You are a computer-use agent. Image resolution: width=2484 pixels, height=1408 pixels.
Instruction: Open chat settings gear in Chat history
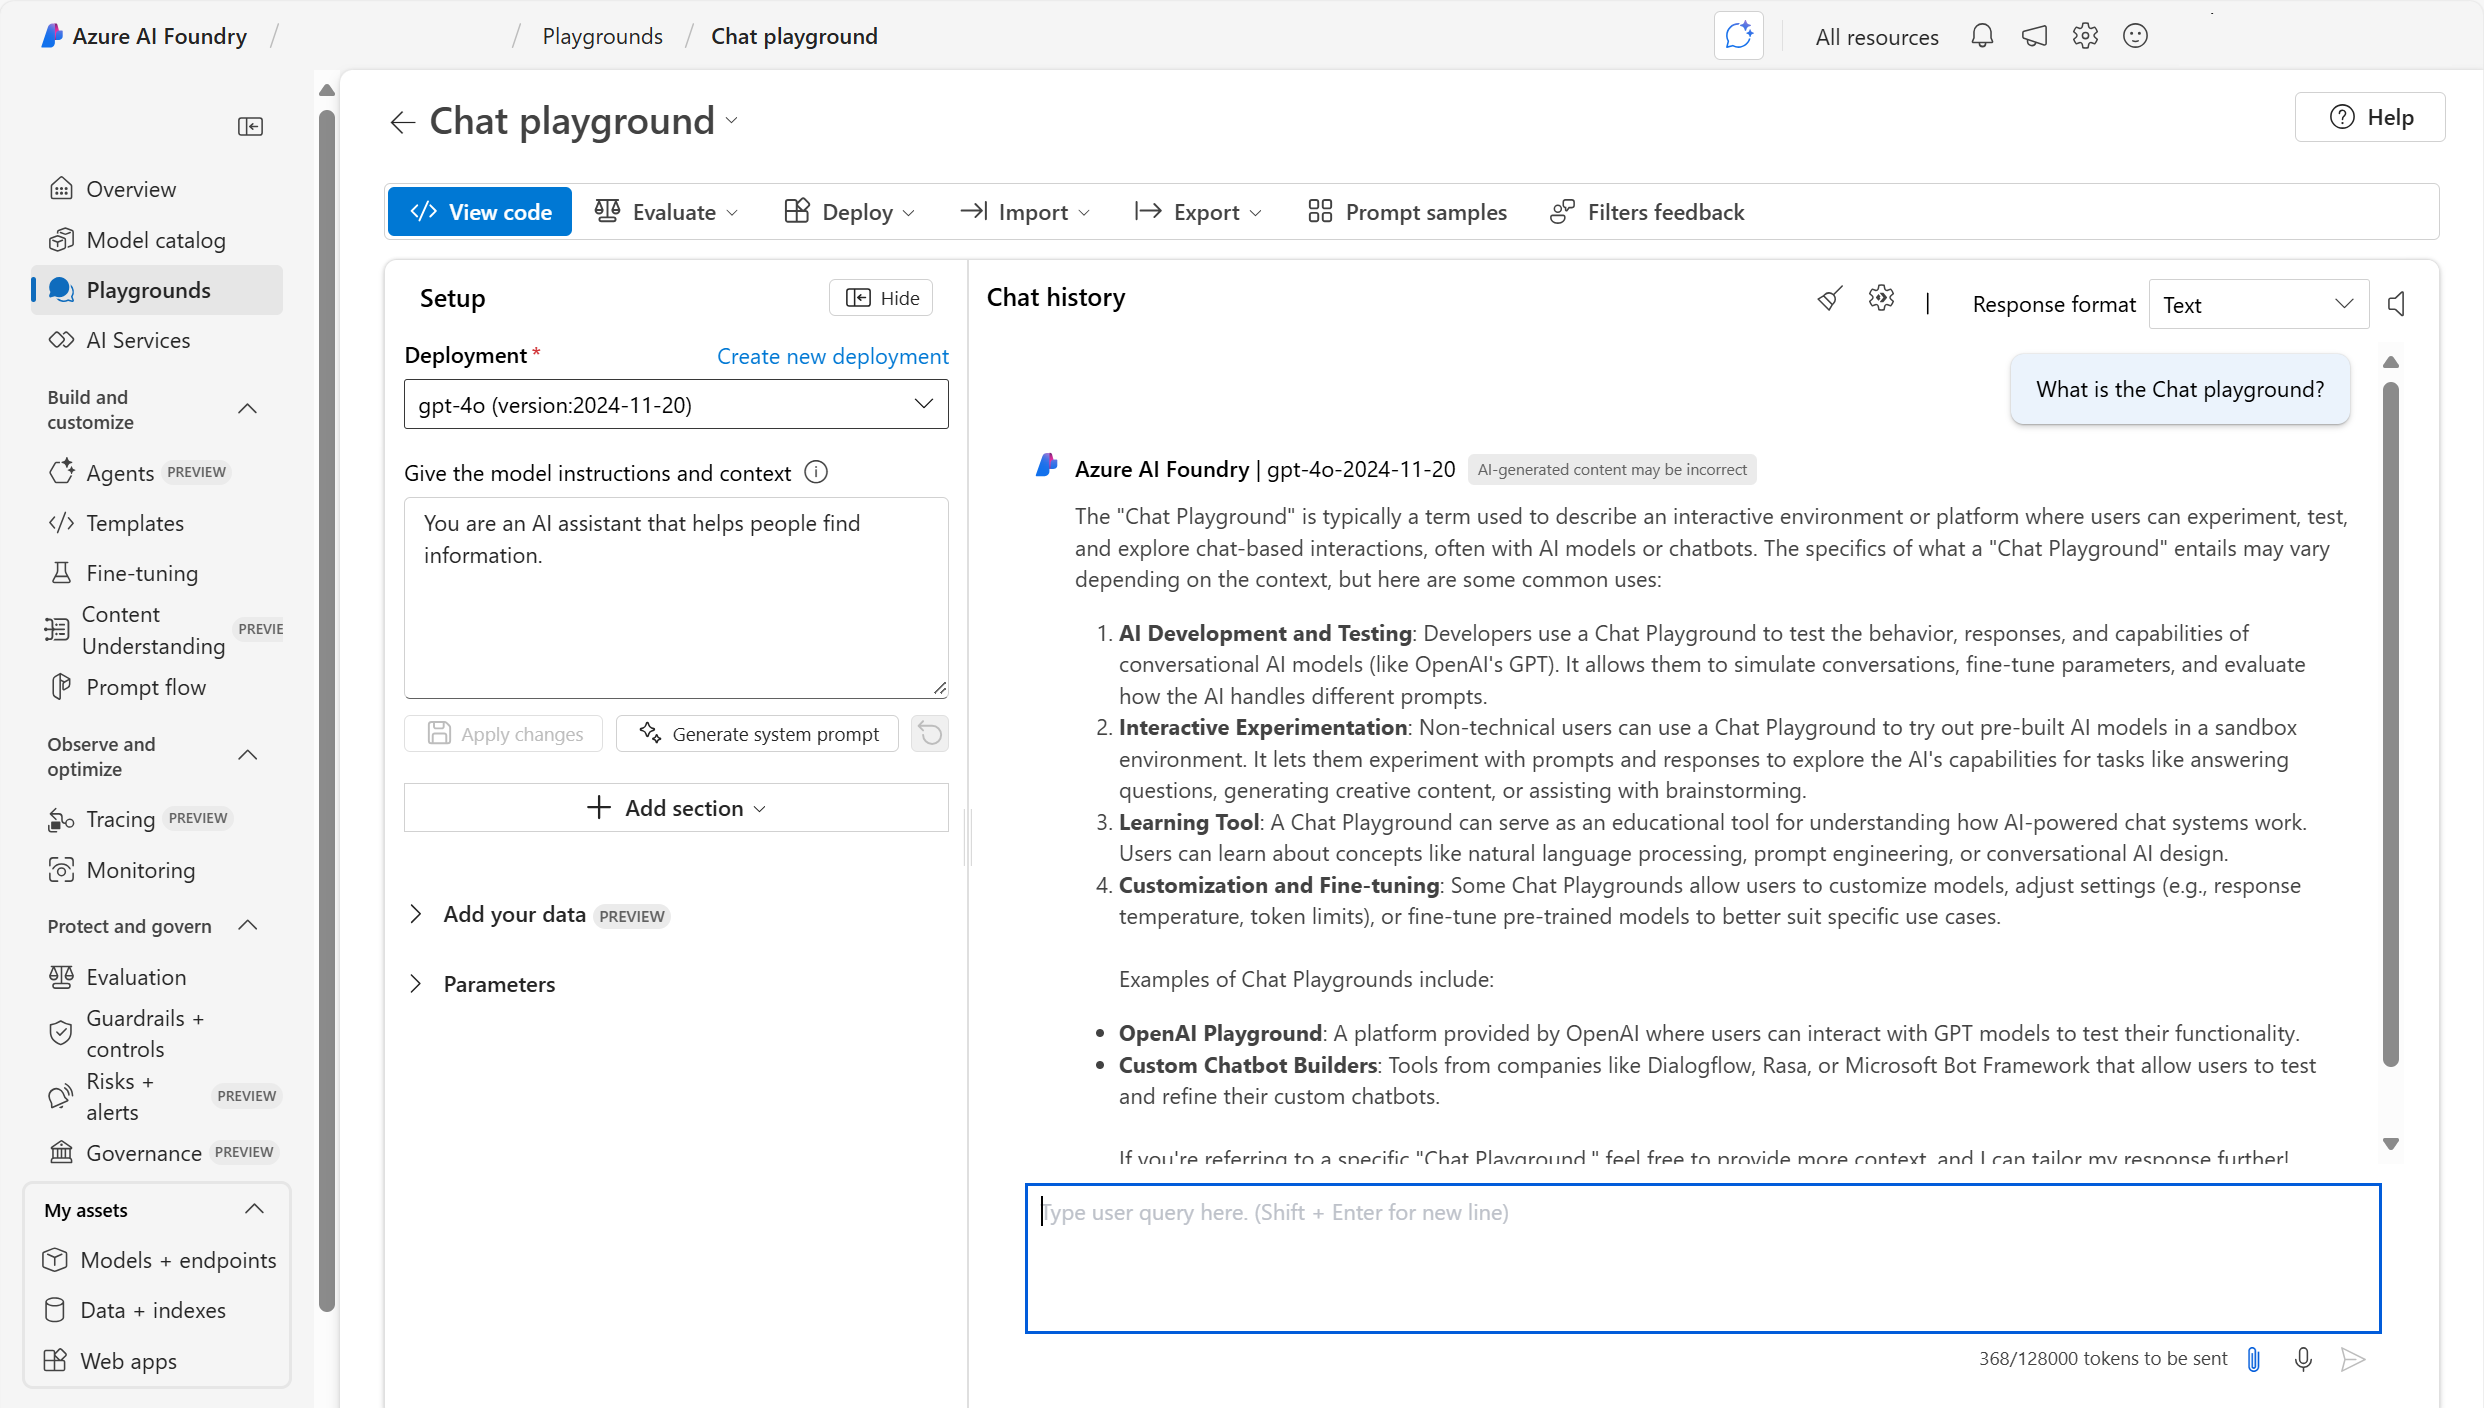coord(1881,299)
